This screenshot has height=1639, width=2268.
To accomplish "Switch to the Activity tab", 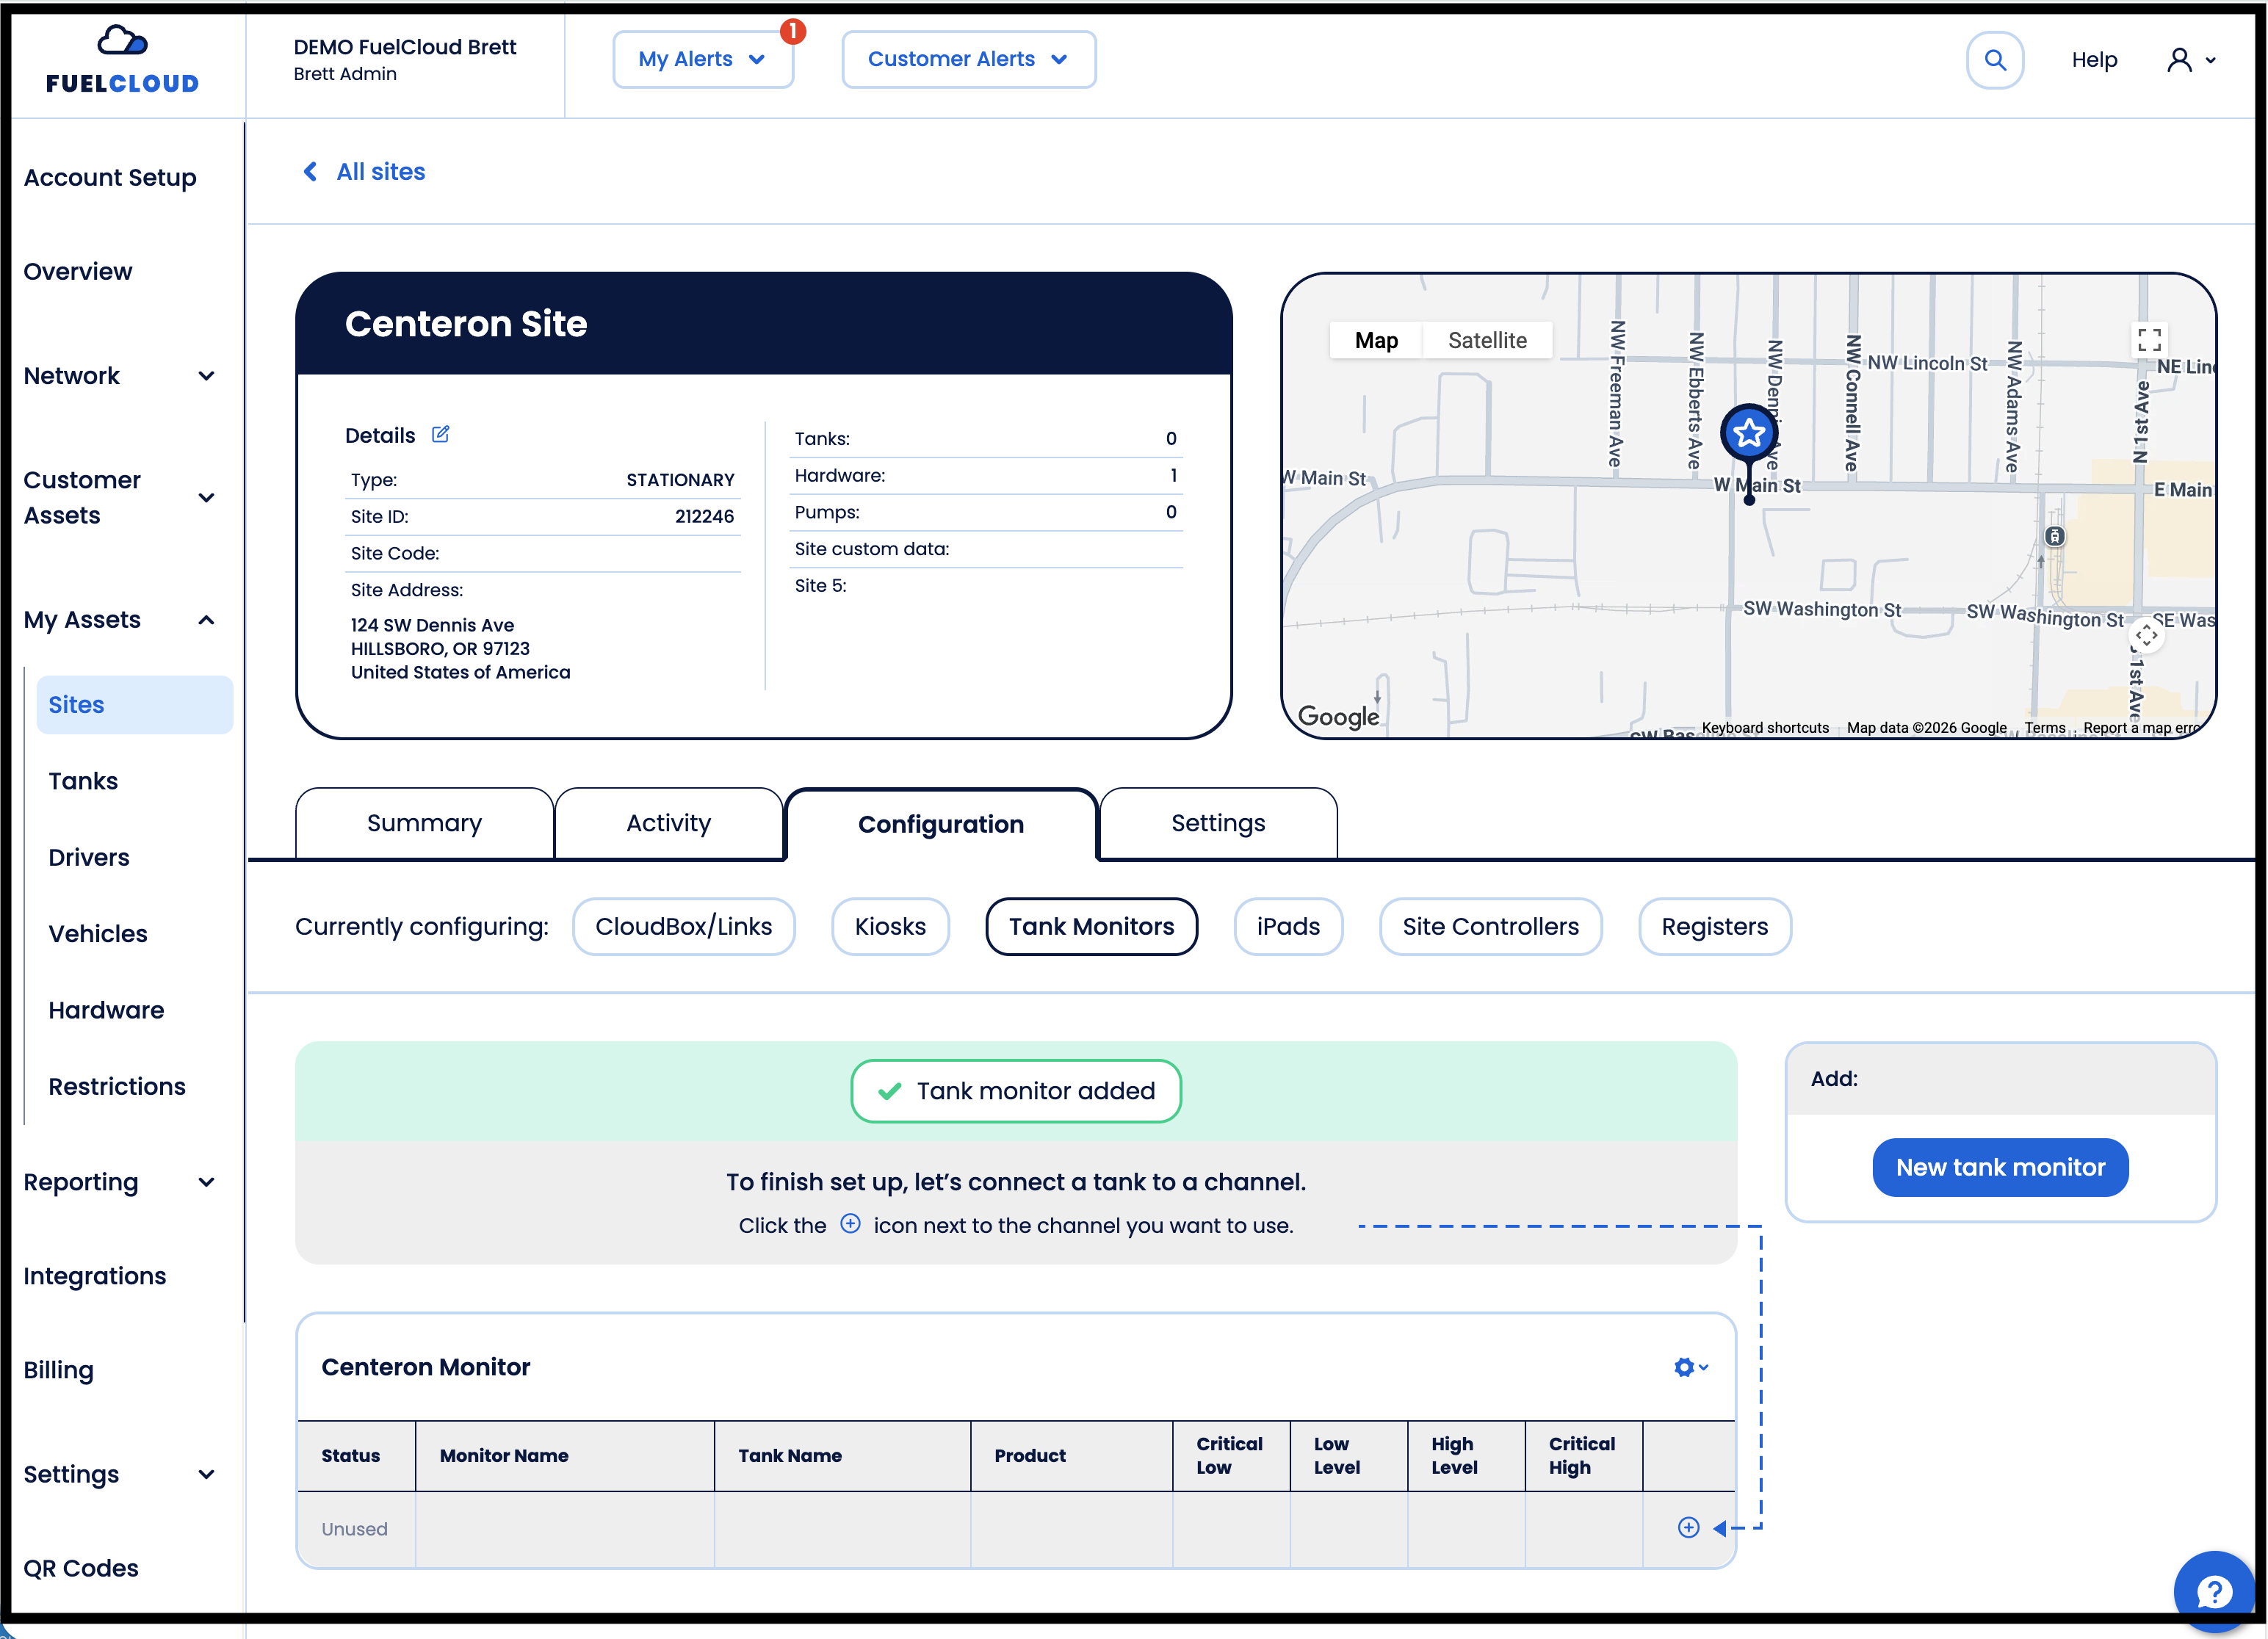I will tap(668, 823).
